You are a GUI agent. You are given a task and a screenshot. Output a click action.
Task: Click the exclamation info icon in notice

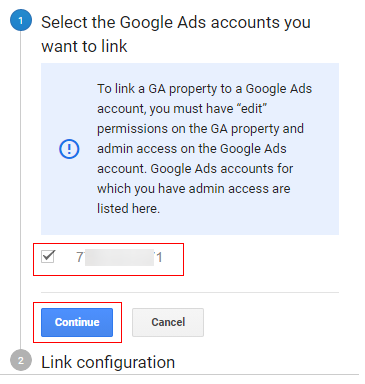point(69,149)
